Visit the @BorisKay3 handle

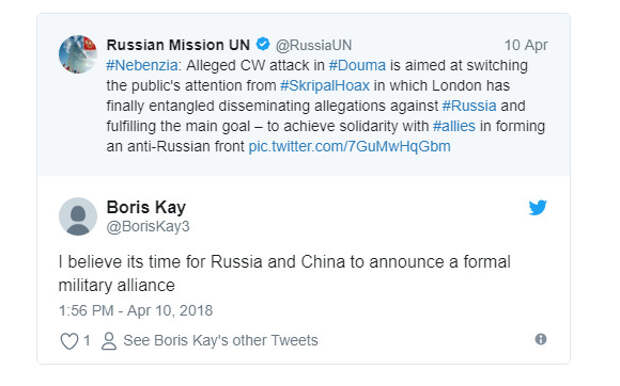tap(148, 227)
